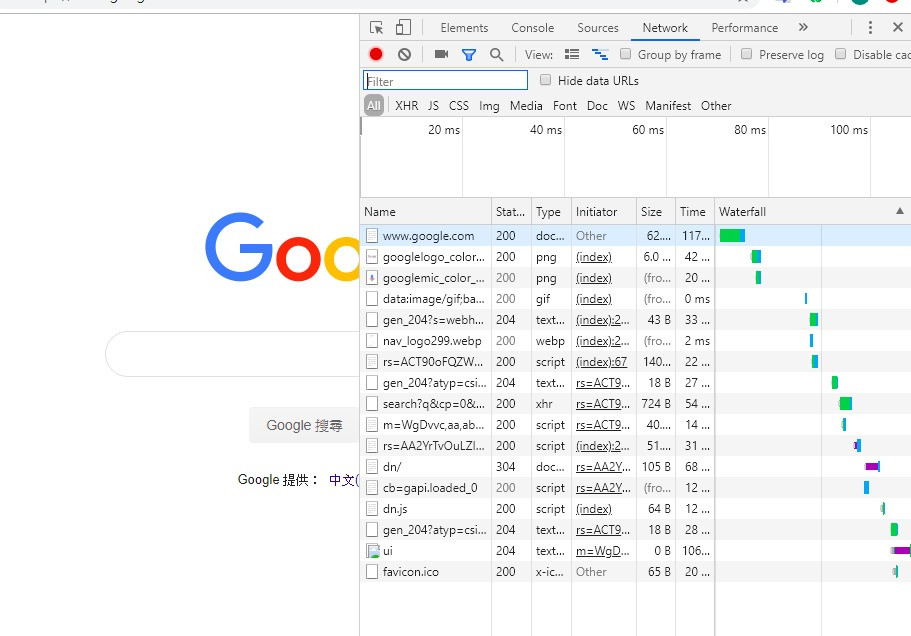Activate the inspect element picker icon
911x636 pixels.
(376, 28)
